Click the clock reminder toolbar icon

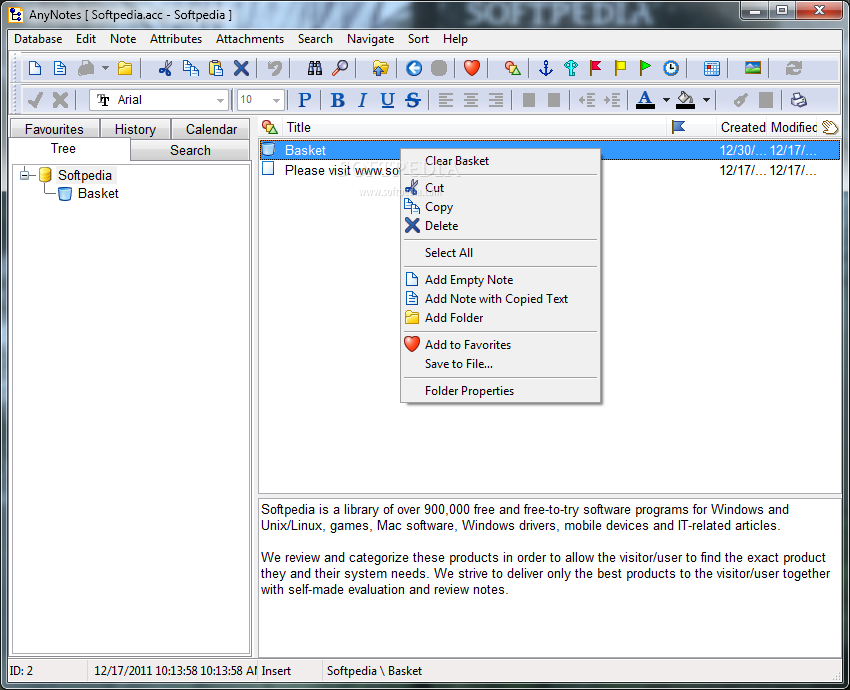(671, 68)
